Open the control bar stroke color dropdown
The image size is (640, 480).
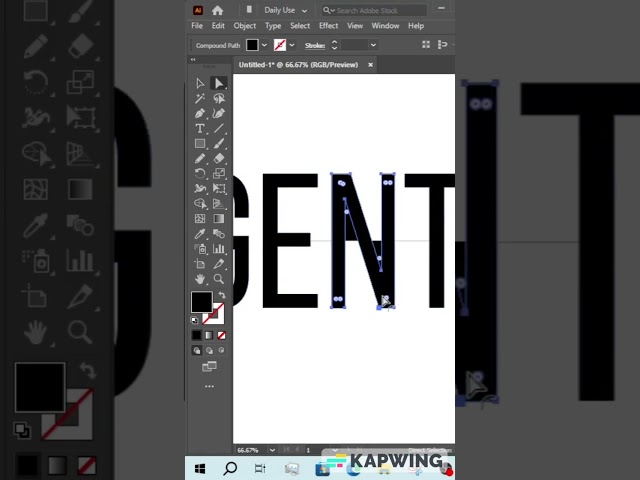click(292, 45)
